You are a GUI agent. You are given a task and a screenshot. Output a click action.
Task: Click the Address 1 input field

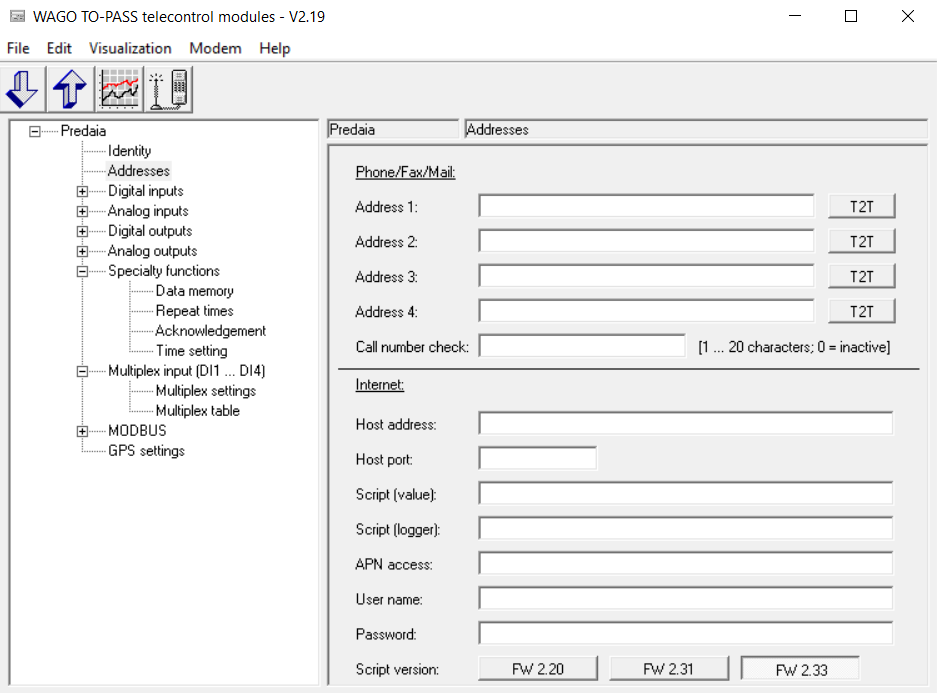tap(646, 207)
